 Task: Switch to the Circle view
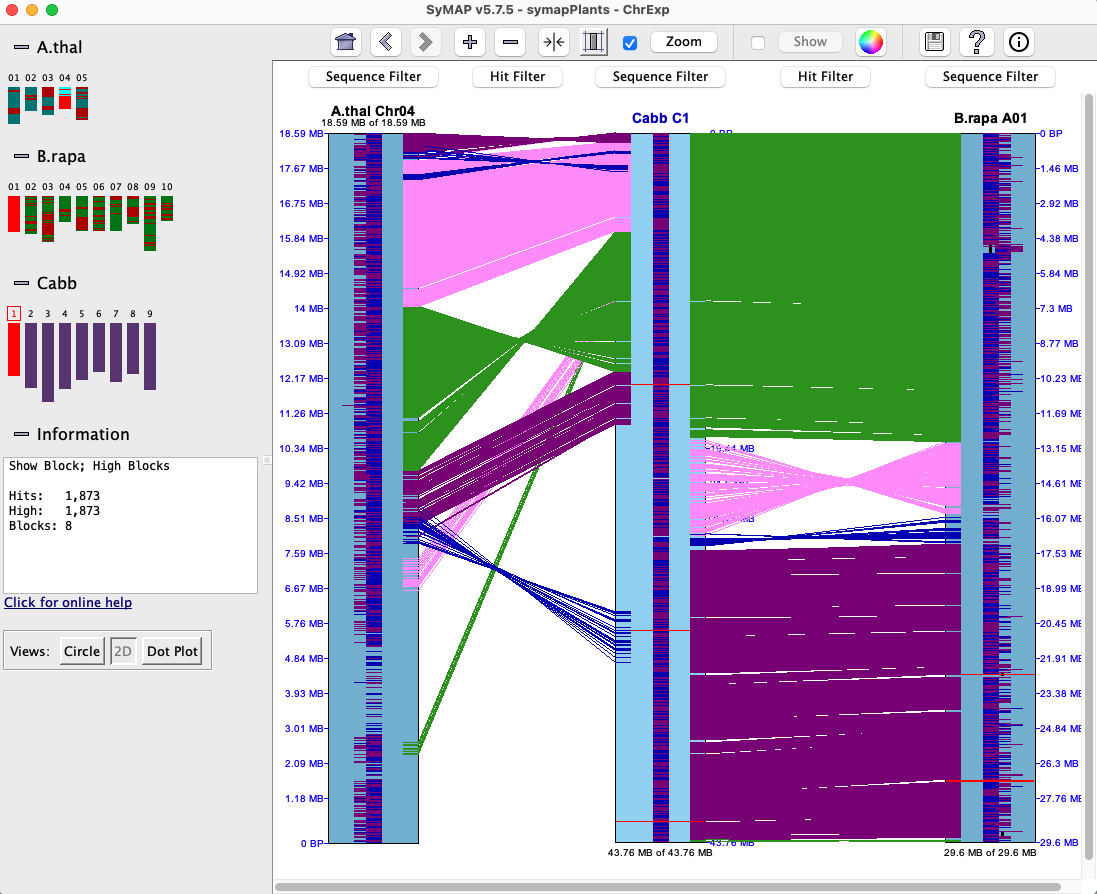point(82,651)
